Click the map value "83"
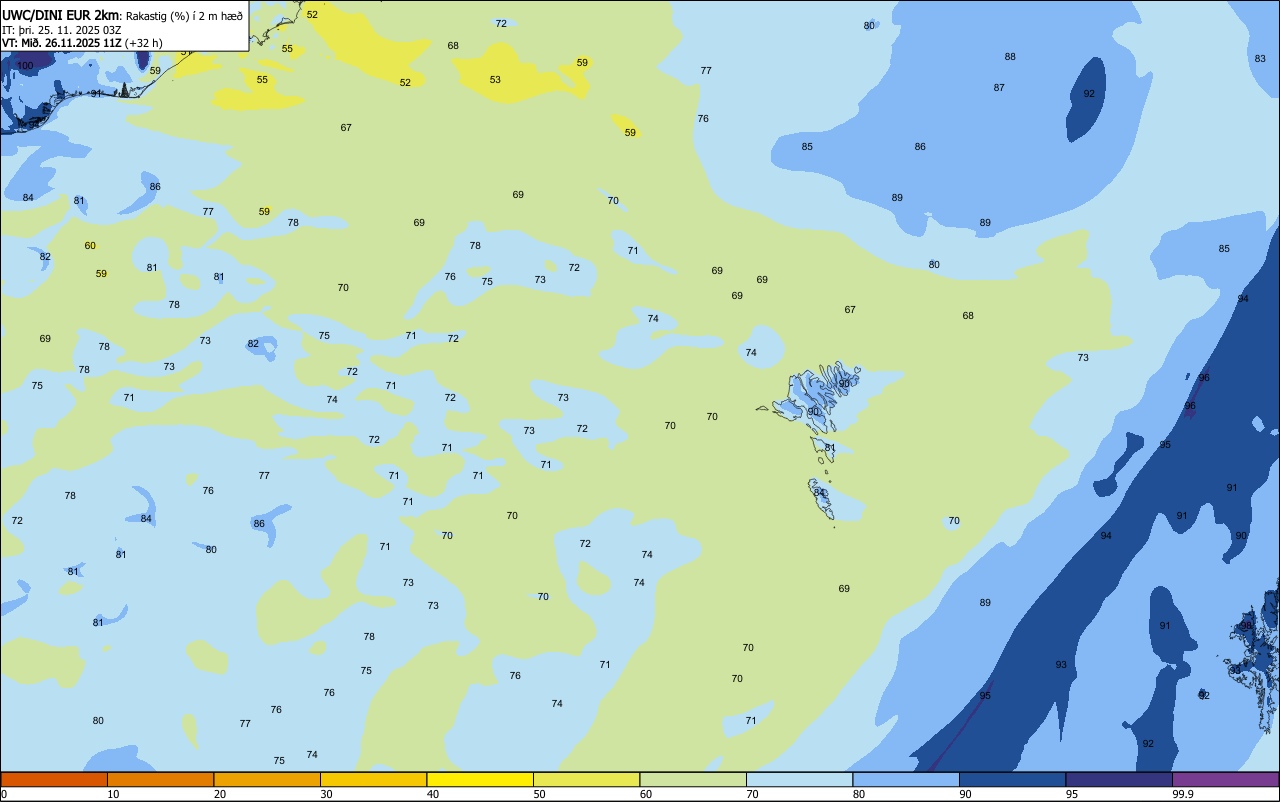Screen dimensions: 1280x802 click(1260, 59)
